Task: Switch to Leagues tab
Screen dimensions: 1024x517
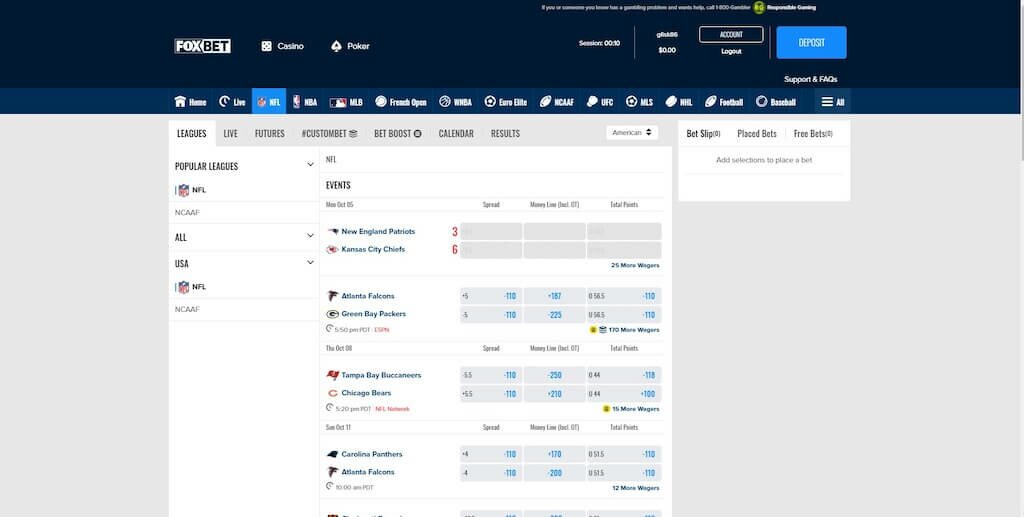Action: pos(191,133)
